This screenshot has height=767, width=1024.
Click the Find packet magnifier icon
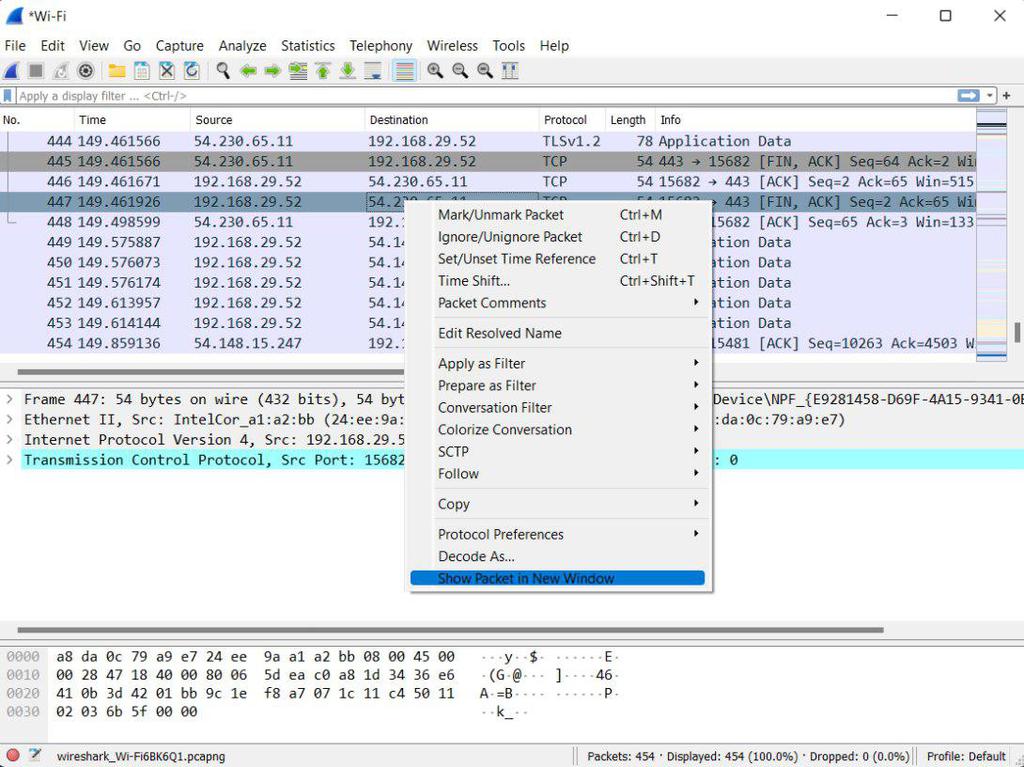pyautogui.click(x=223, y=71)
